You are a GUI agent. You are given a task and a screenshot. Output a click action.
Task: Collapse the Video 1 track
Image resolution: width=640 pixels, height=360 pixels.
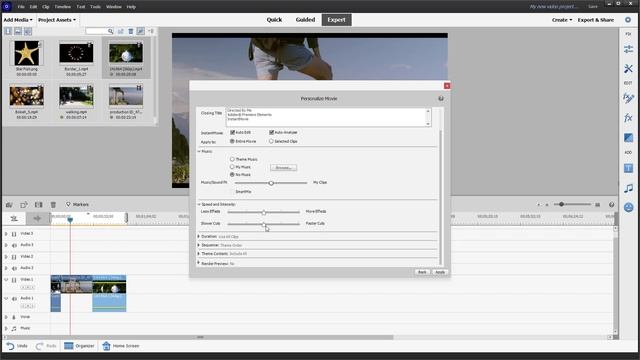click(6, 280)
